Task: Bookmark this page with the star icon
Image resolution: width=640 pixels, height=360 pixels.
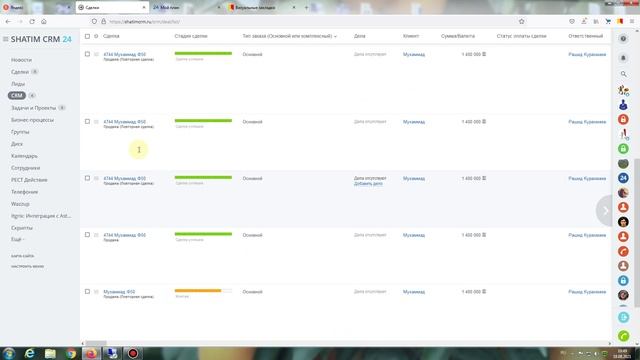Action: click(521, 21)
